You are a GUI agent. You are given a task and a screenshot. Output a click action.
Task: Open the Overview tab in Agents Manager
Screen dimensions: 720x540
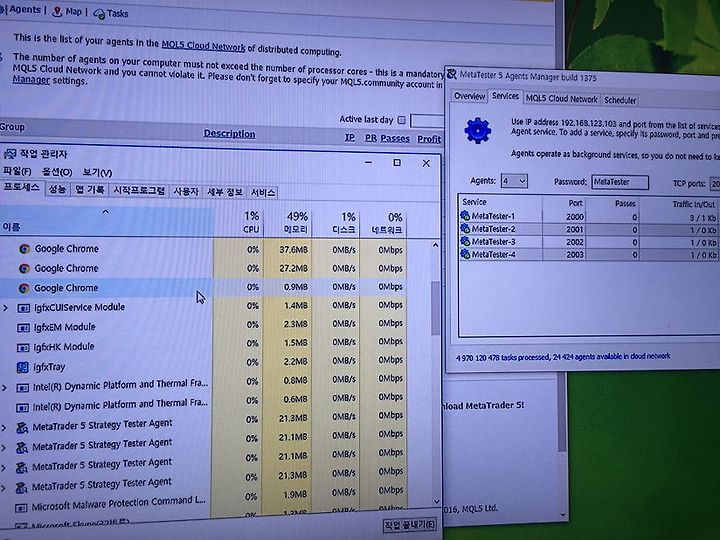[469, 96]
